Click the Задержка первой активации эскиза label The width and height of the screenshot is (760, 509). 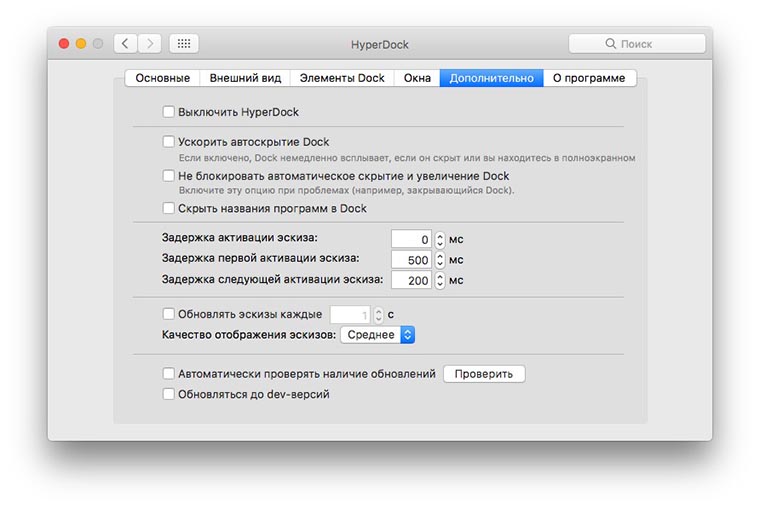click(261, 258)
